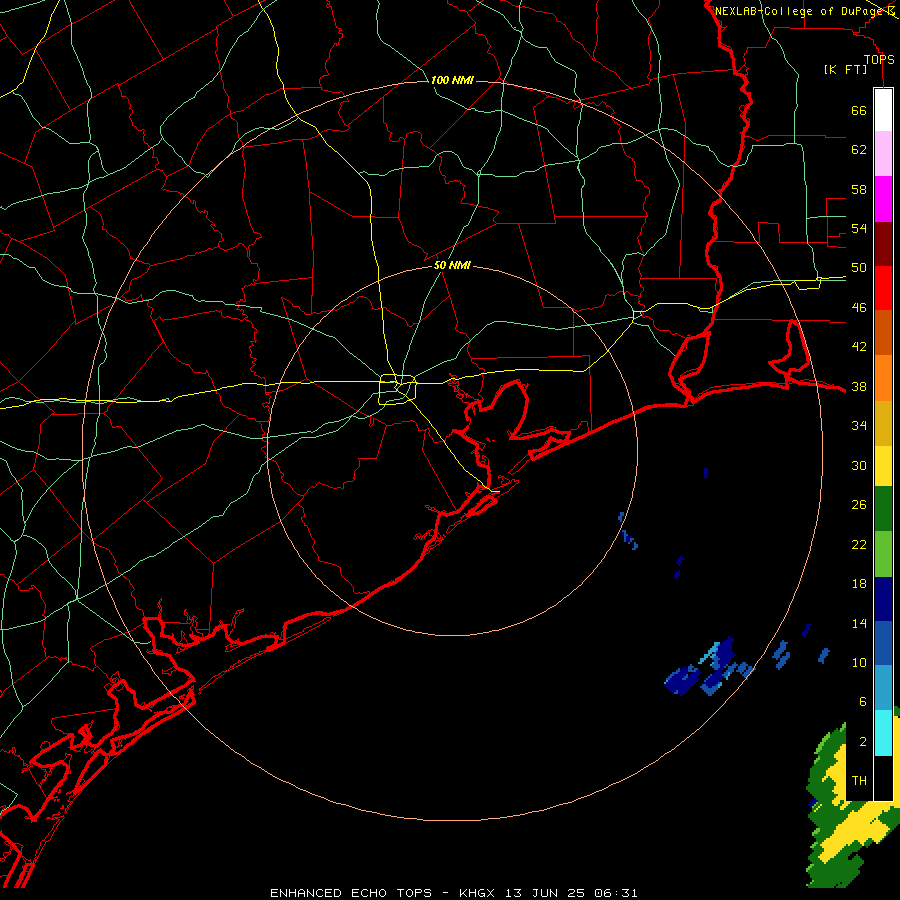Select the black TH swatch in the legend
900x900 pixels.
click(x=883, y=778)
